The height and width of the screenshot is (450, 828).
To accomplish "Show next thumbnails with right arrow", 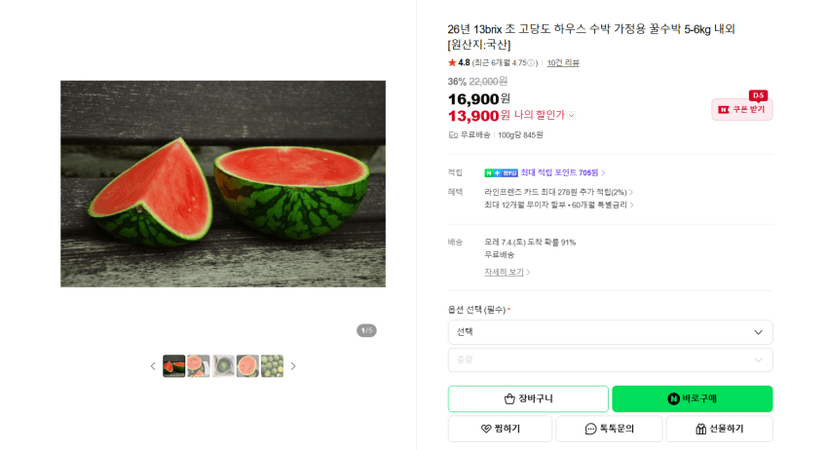I will point(294,366).
